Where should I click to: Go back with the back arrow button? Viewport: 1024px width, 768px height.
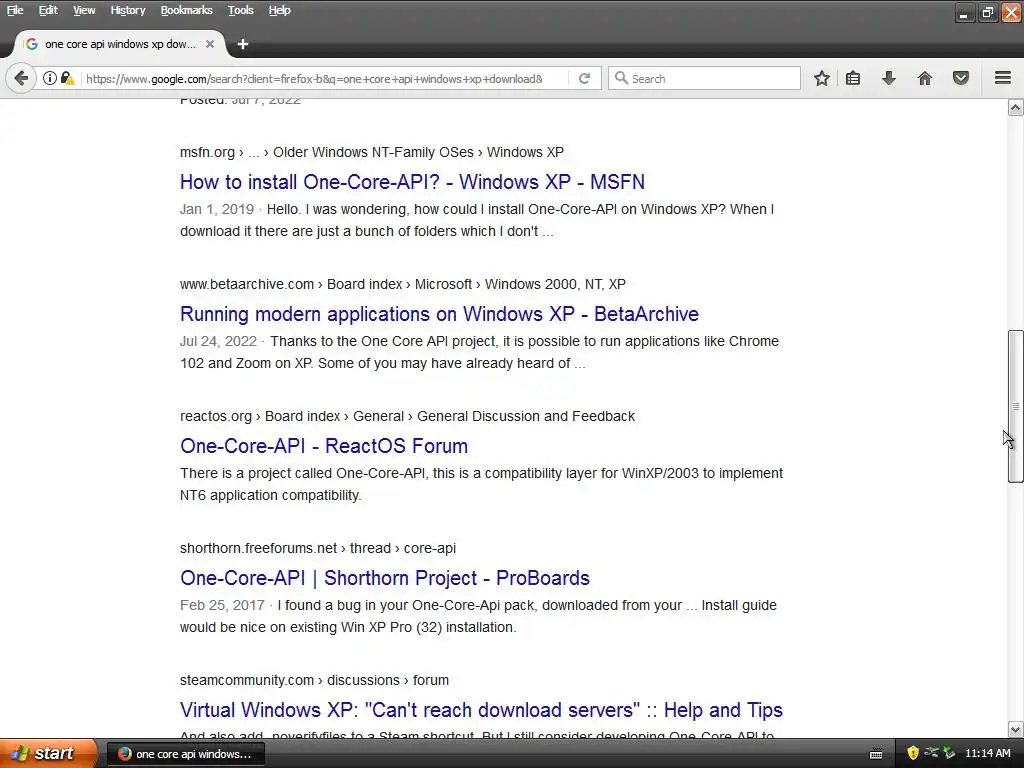click(x=21, y=78)
